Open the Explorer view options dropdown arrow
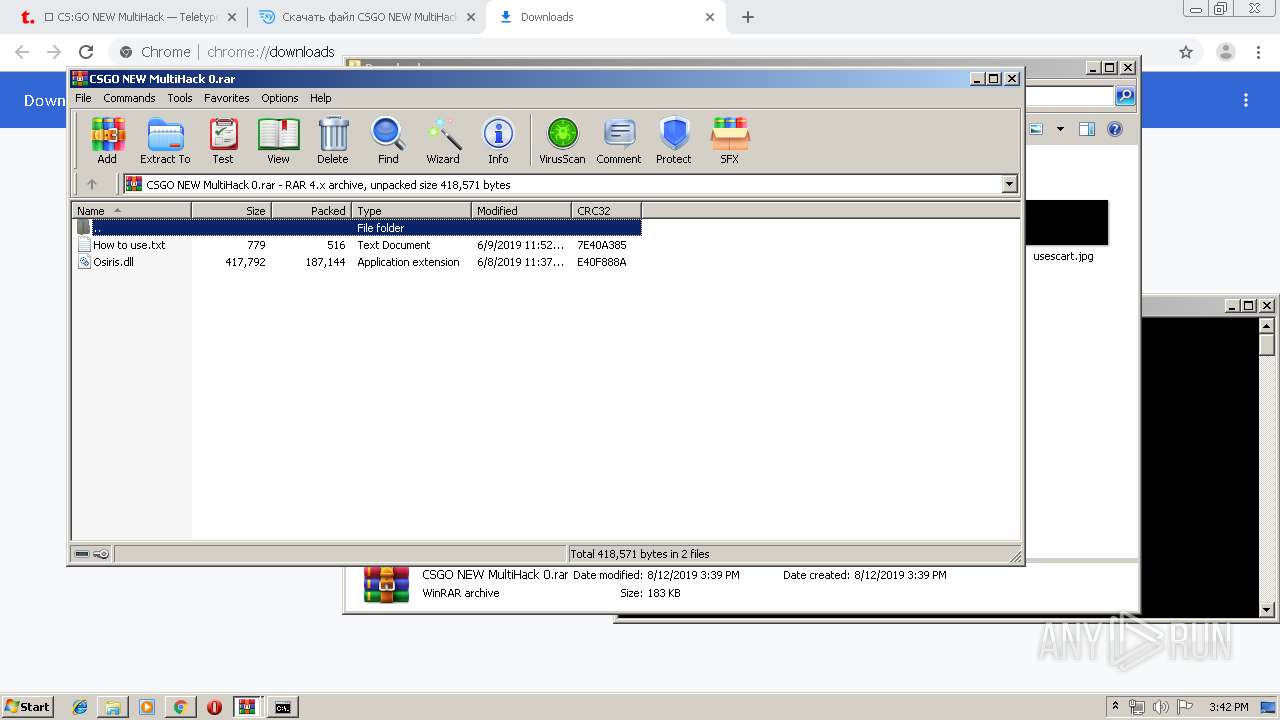 click(x=1060, y=129)
